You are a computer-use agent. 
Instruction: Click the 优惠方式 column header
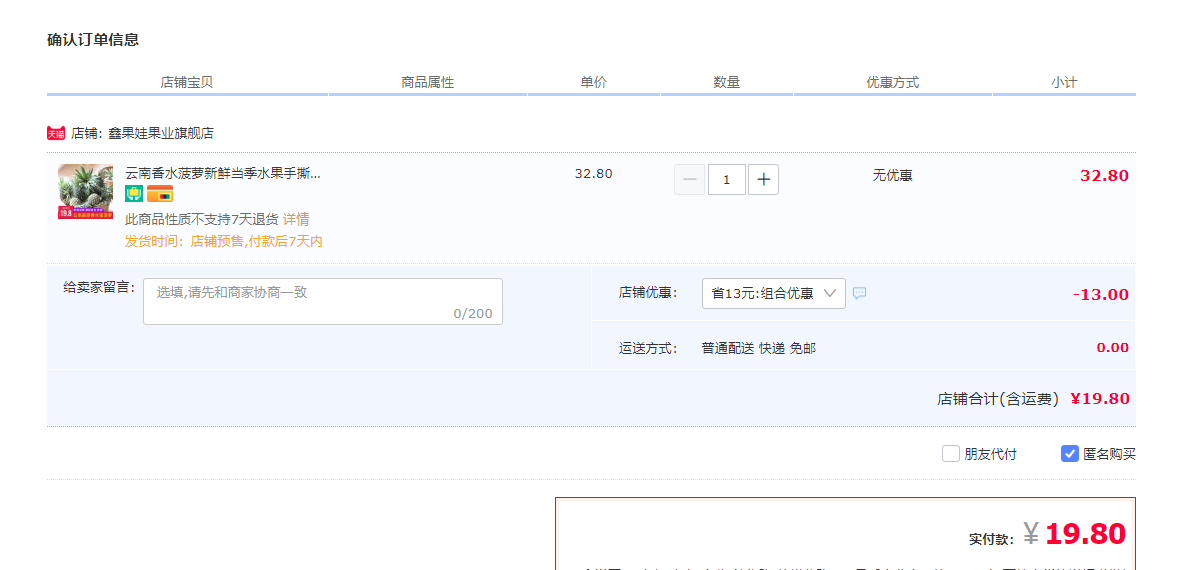pos(892,82)
